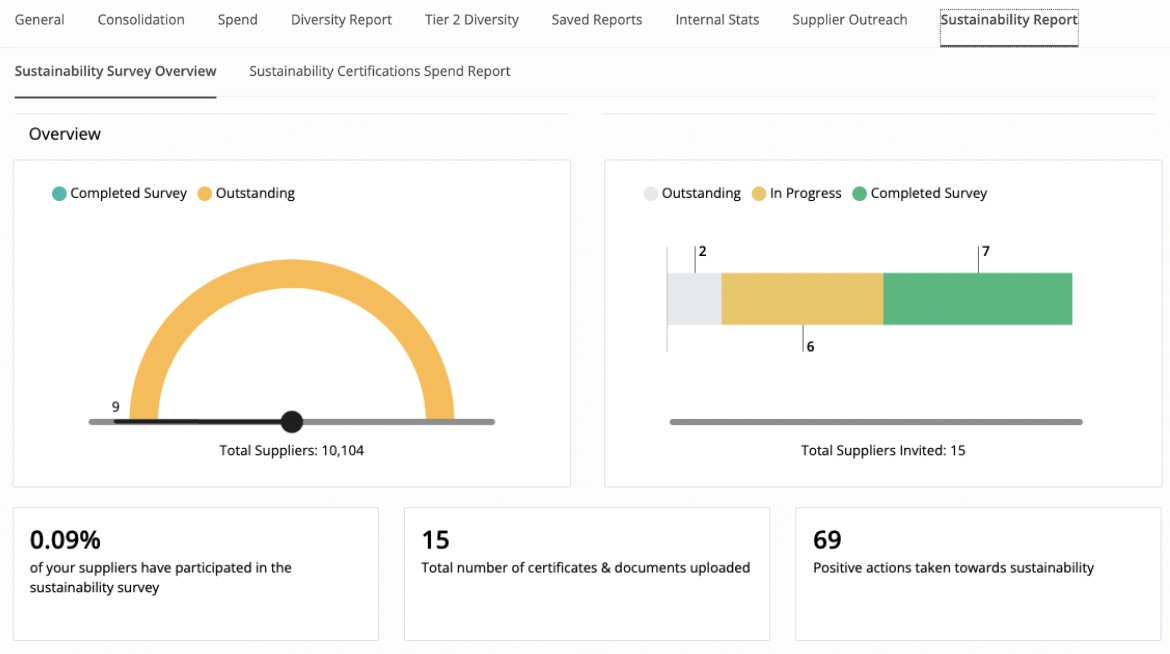This screenshot has height=654, width=1170.
Task: Select the Sustainability Survey Overview tab
Action: (x=115, y=70)
